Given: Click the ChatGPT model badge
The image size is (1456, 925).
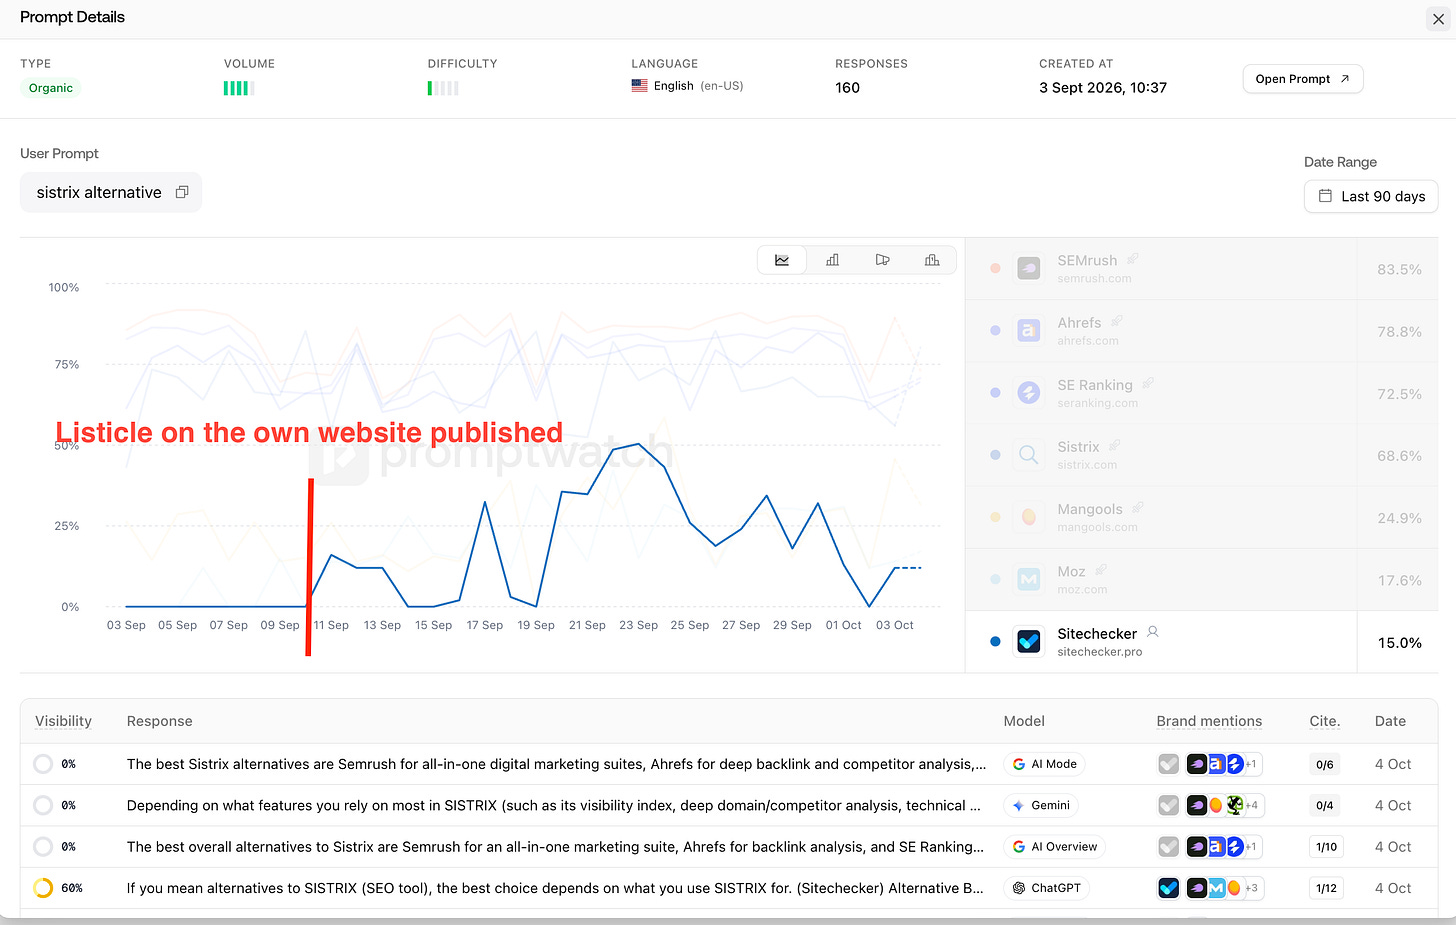Looking at the screenshot, I should click(1046, 888).
